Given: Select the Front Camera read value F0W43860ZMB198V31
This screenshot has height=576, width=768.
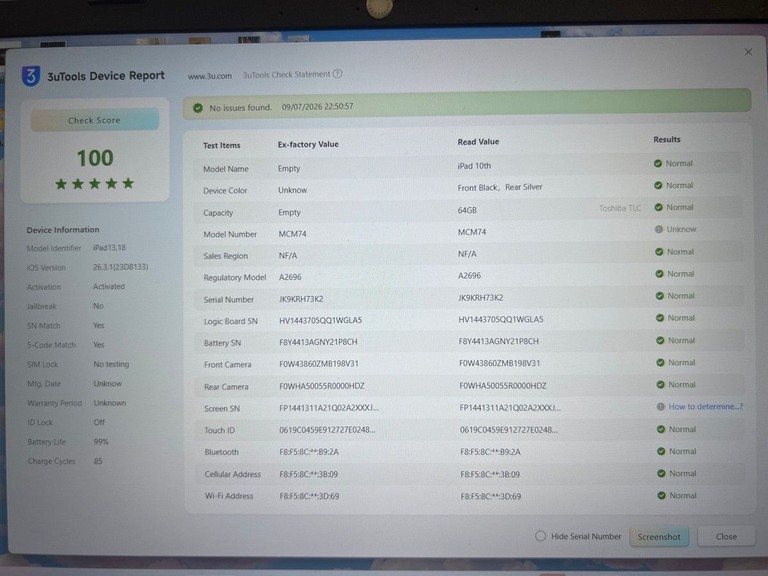Looking at the screenshot, I should pos(500,363).
